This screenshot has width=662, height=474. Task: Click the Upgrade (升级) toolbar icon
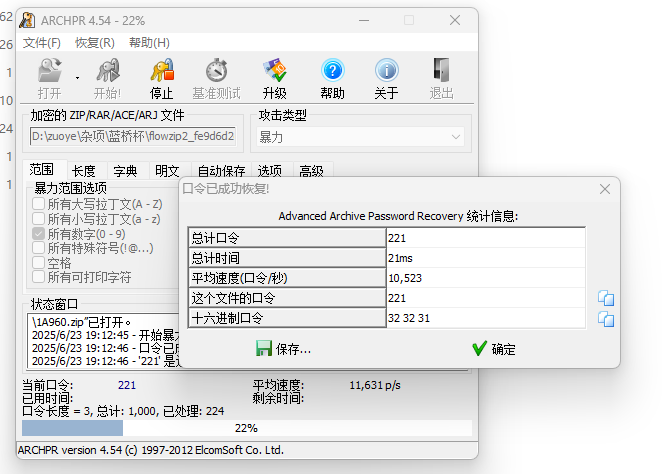[274, 70]
